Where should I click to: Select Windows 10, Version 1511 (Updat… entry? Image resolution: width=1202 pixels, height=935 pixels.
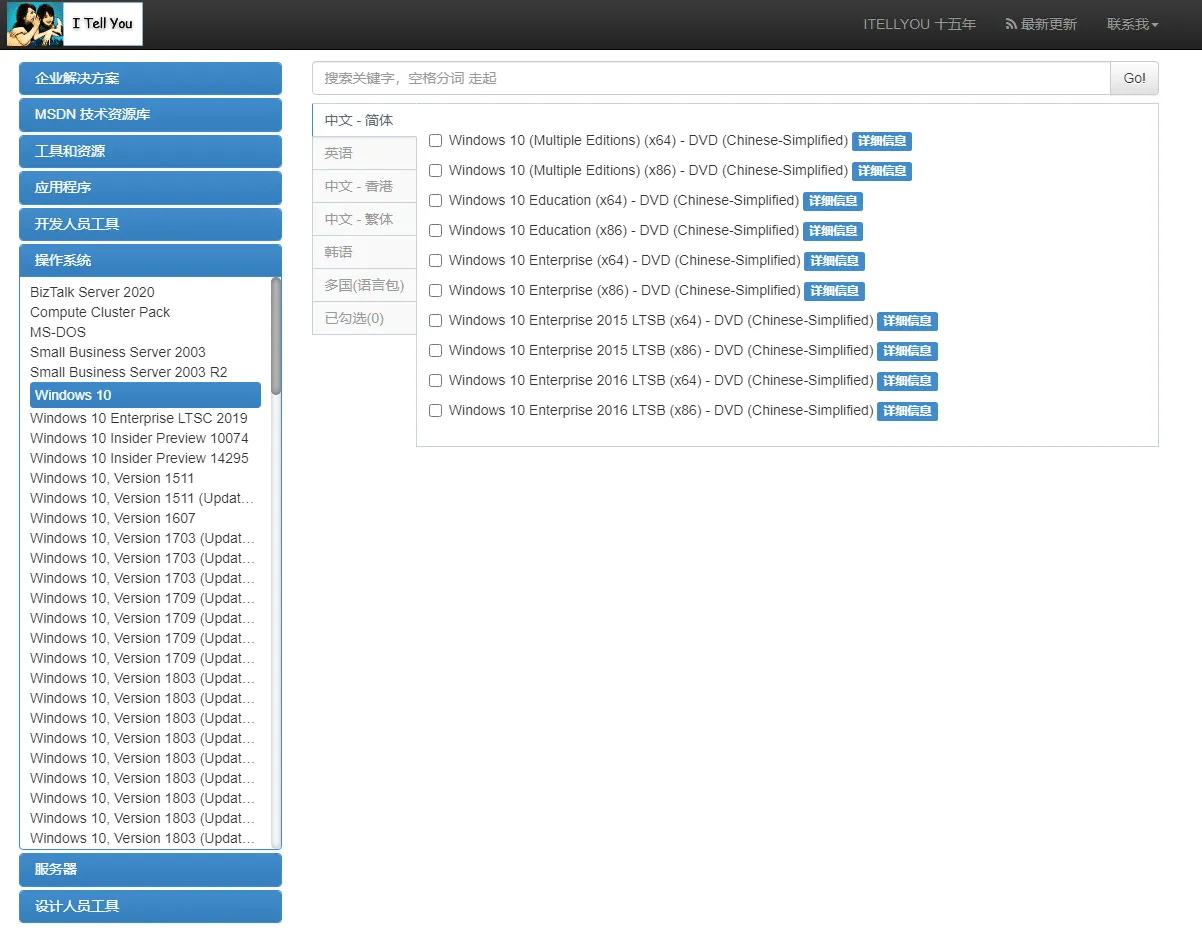142,498
